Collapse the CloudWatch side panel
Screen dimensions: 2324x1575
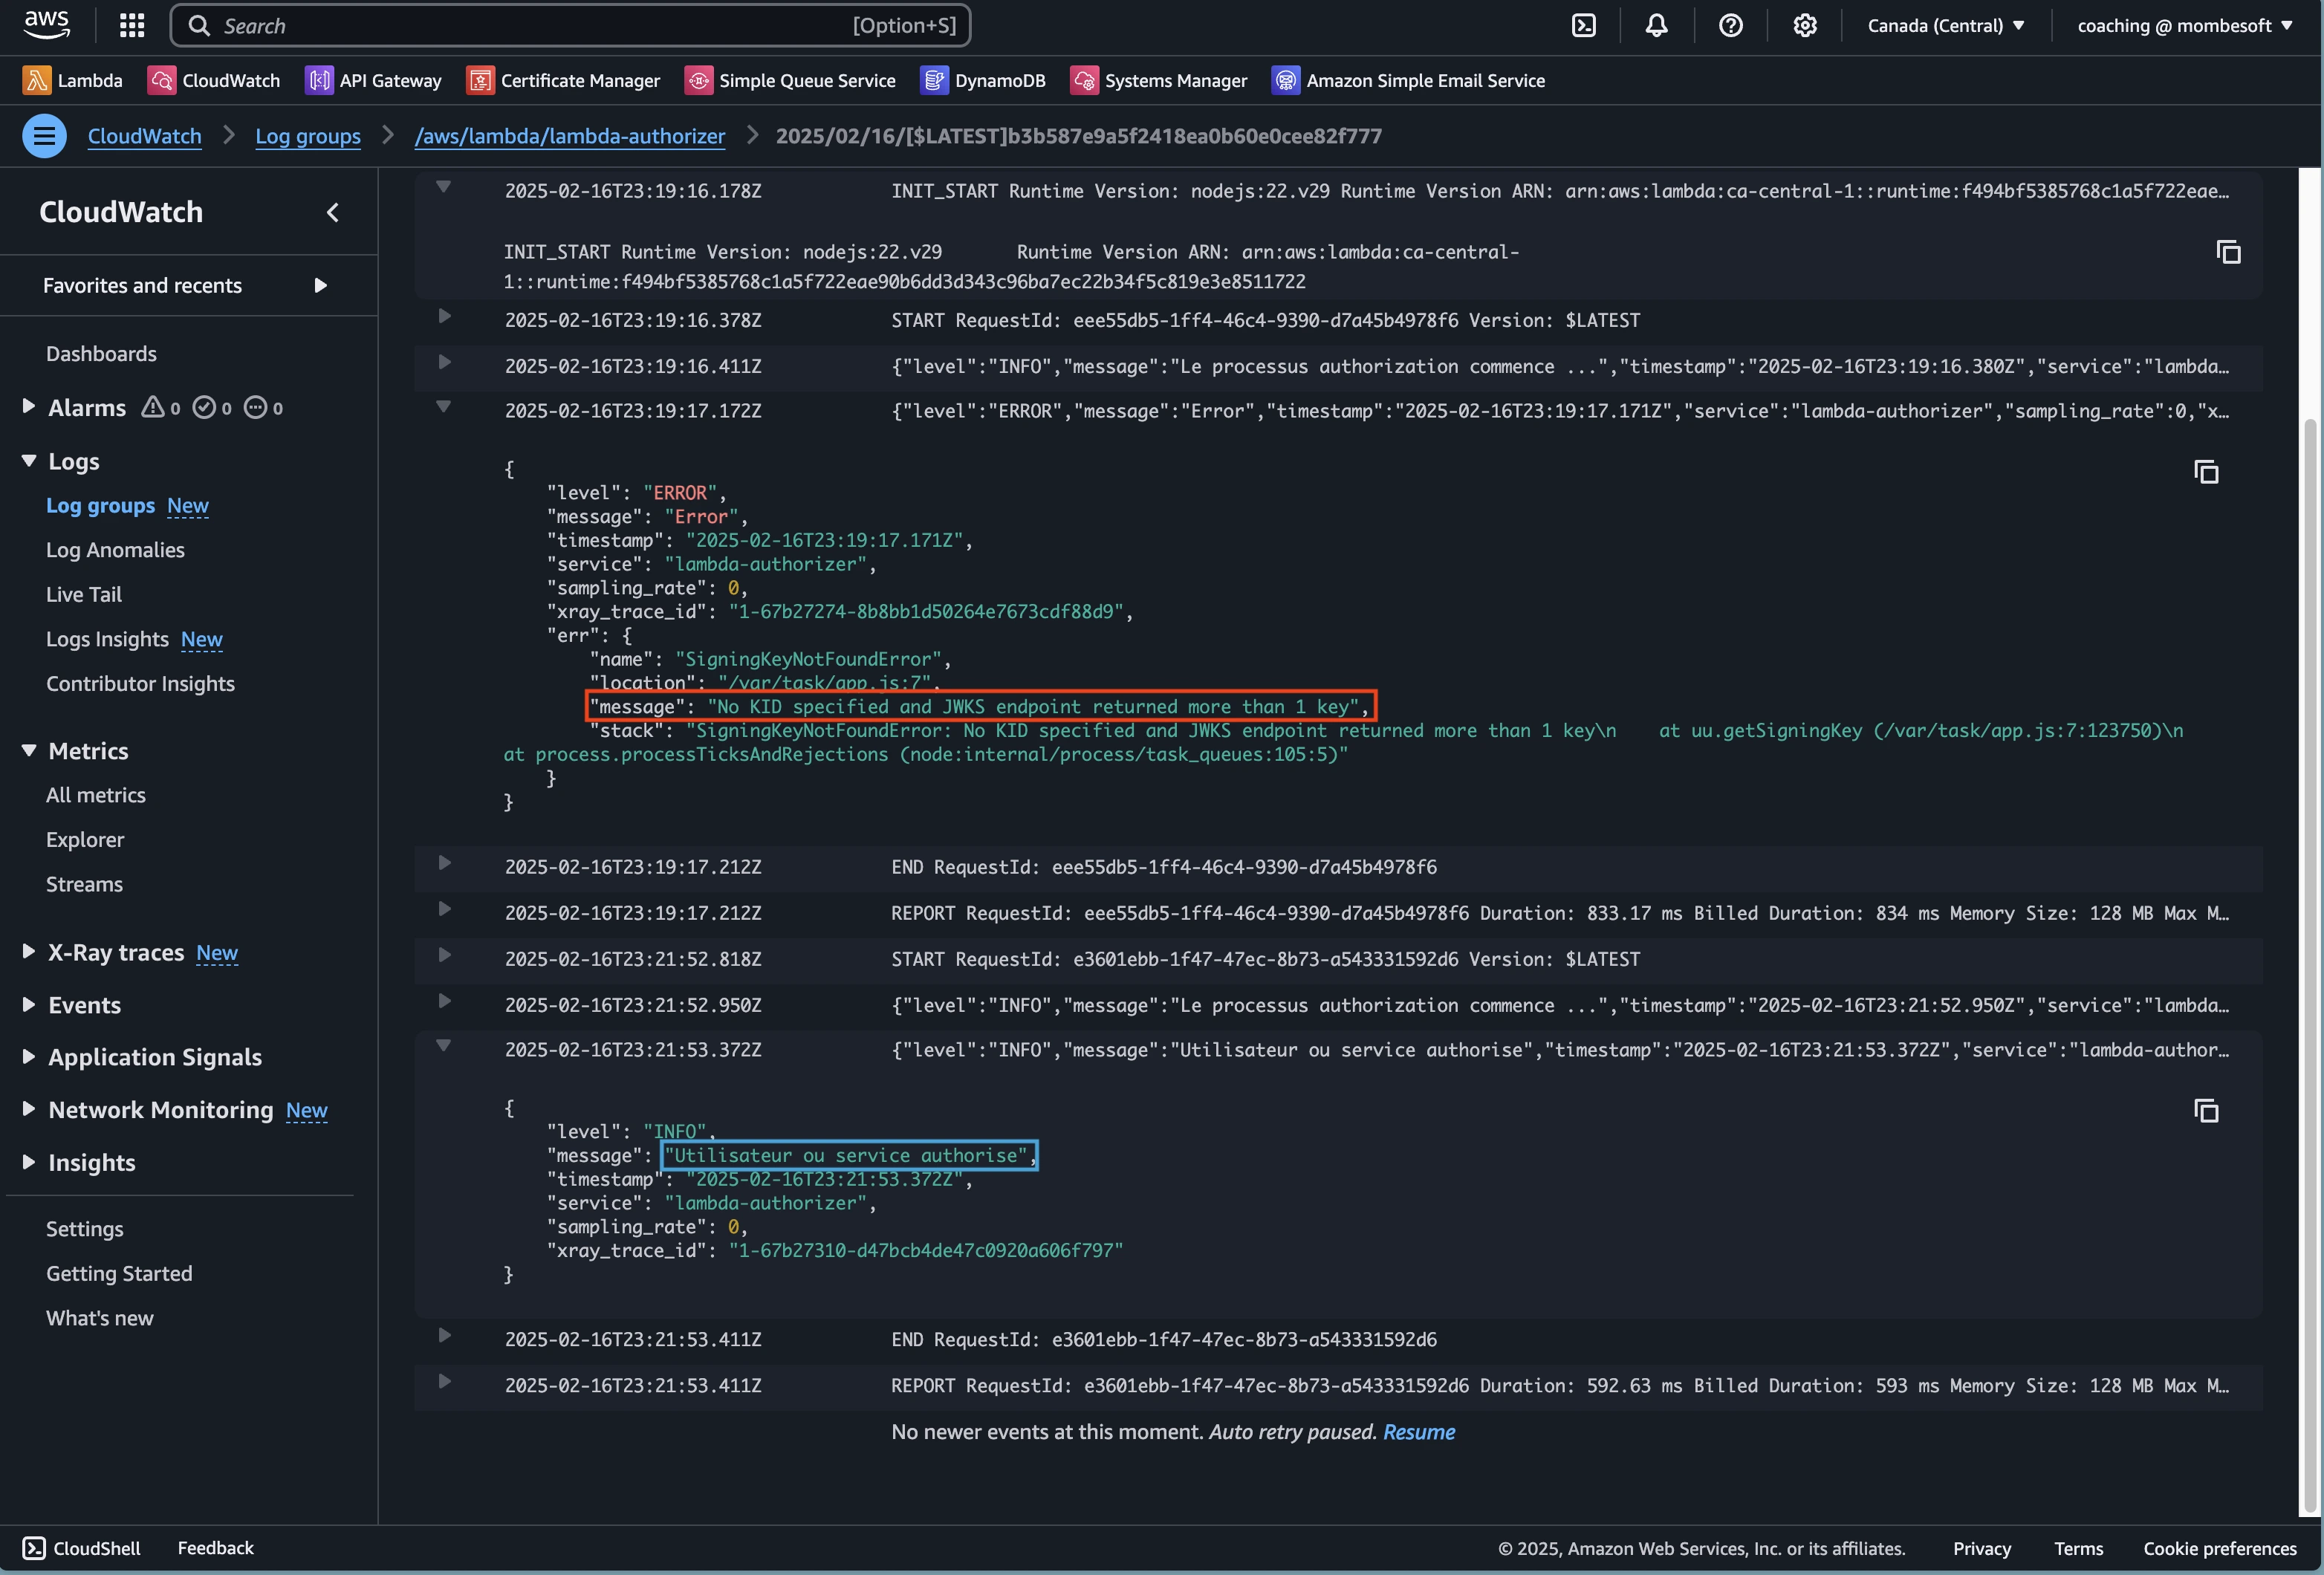333,212
